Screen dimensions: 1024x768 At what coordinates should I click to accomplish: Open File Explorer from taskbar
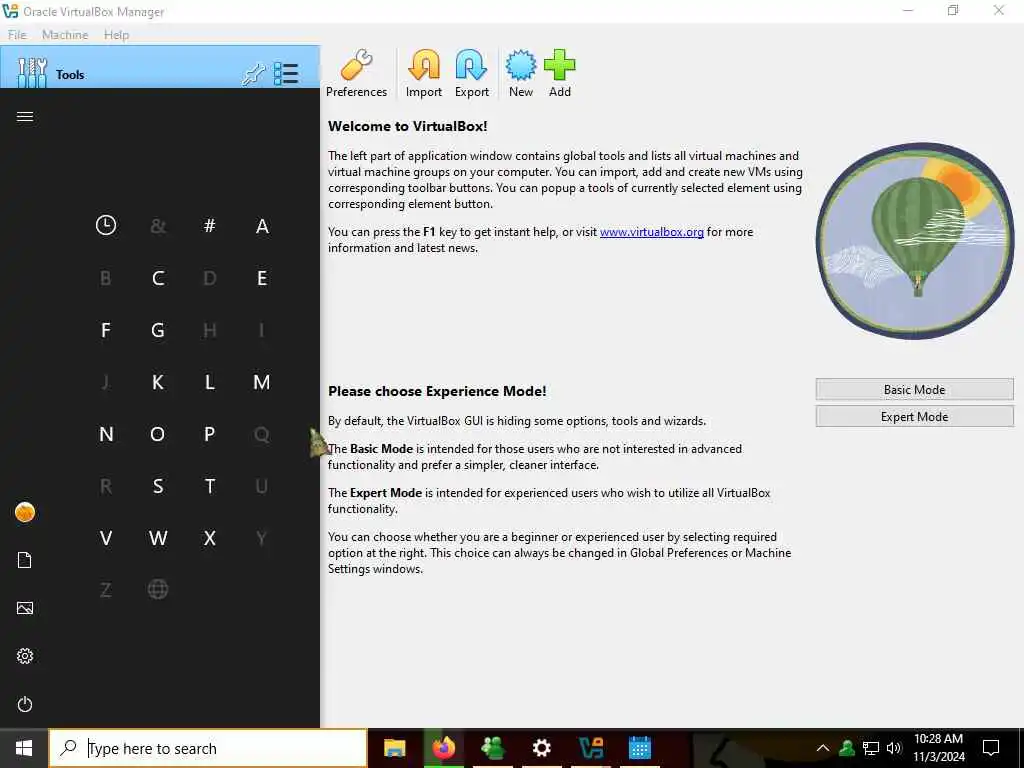pos(394,748)
